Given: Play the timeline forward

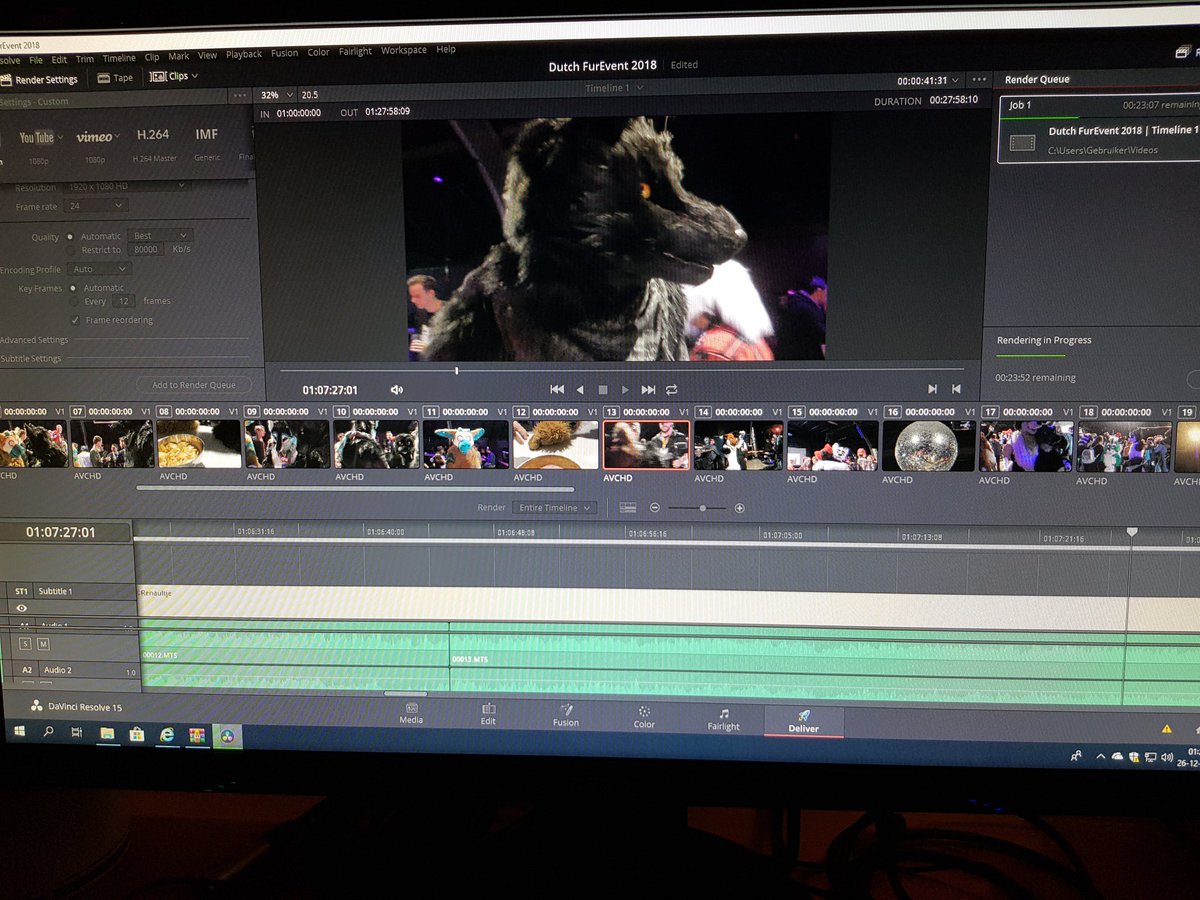Looking at the screenshot, I should pyautogui.click(x=625, y=389).
